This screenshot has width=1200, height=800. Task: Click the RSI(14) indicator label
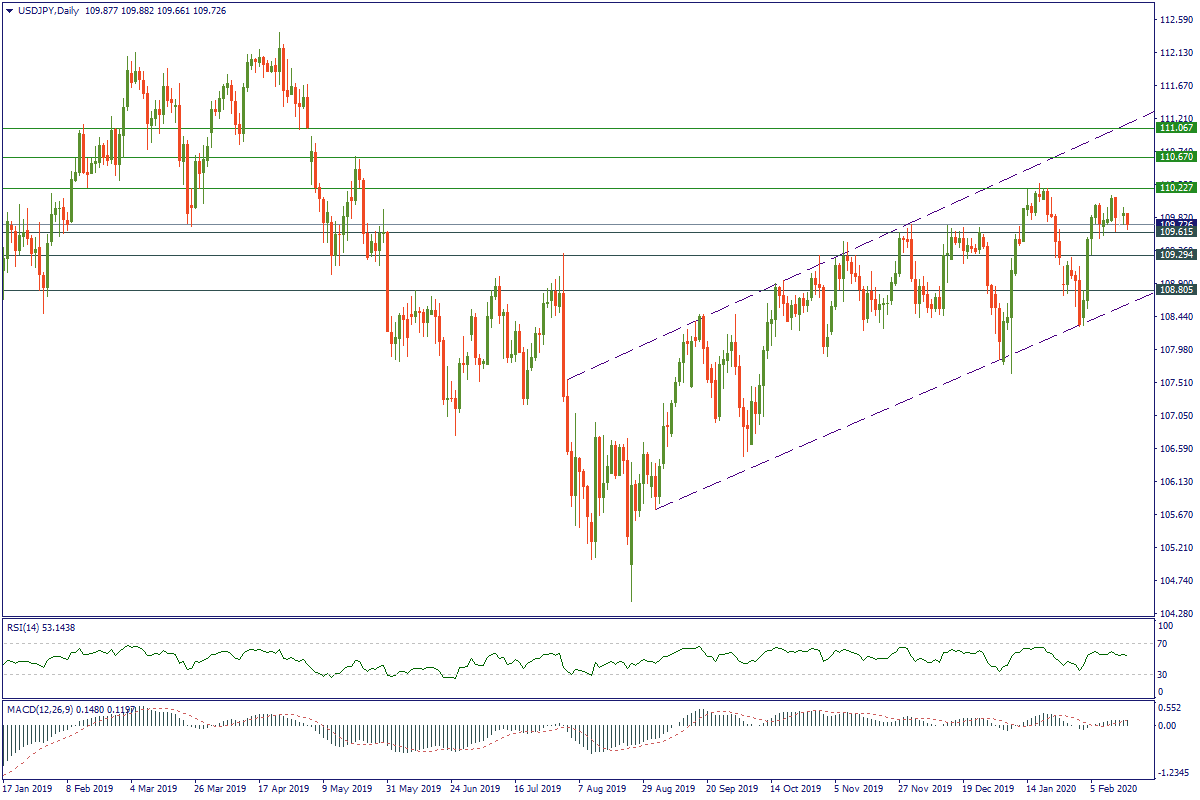(32, 627)
